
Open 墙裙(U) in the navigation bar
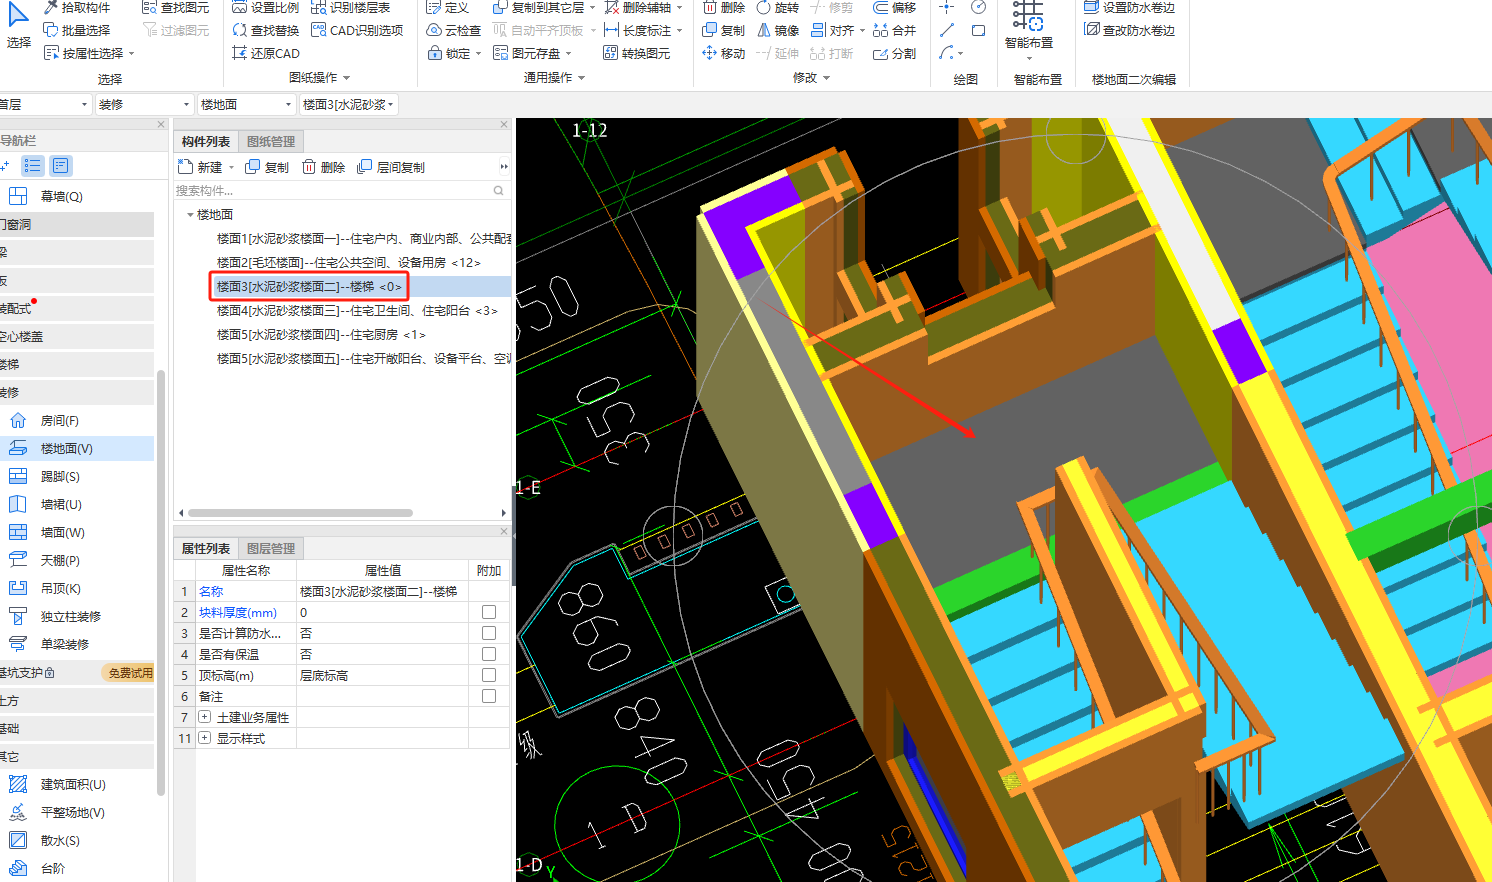60,505
